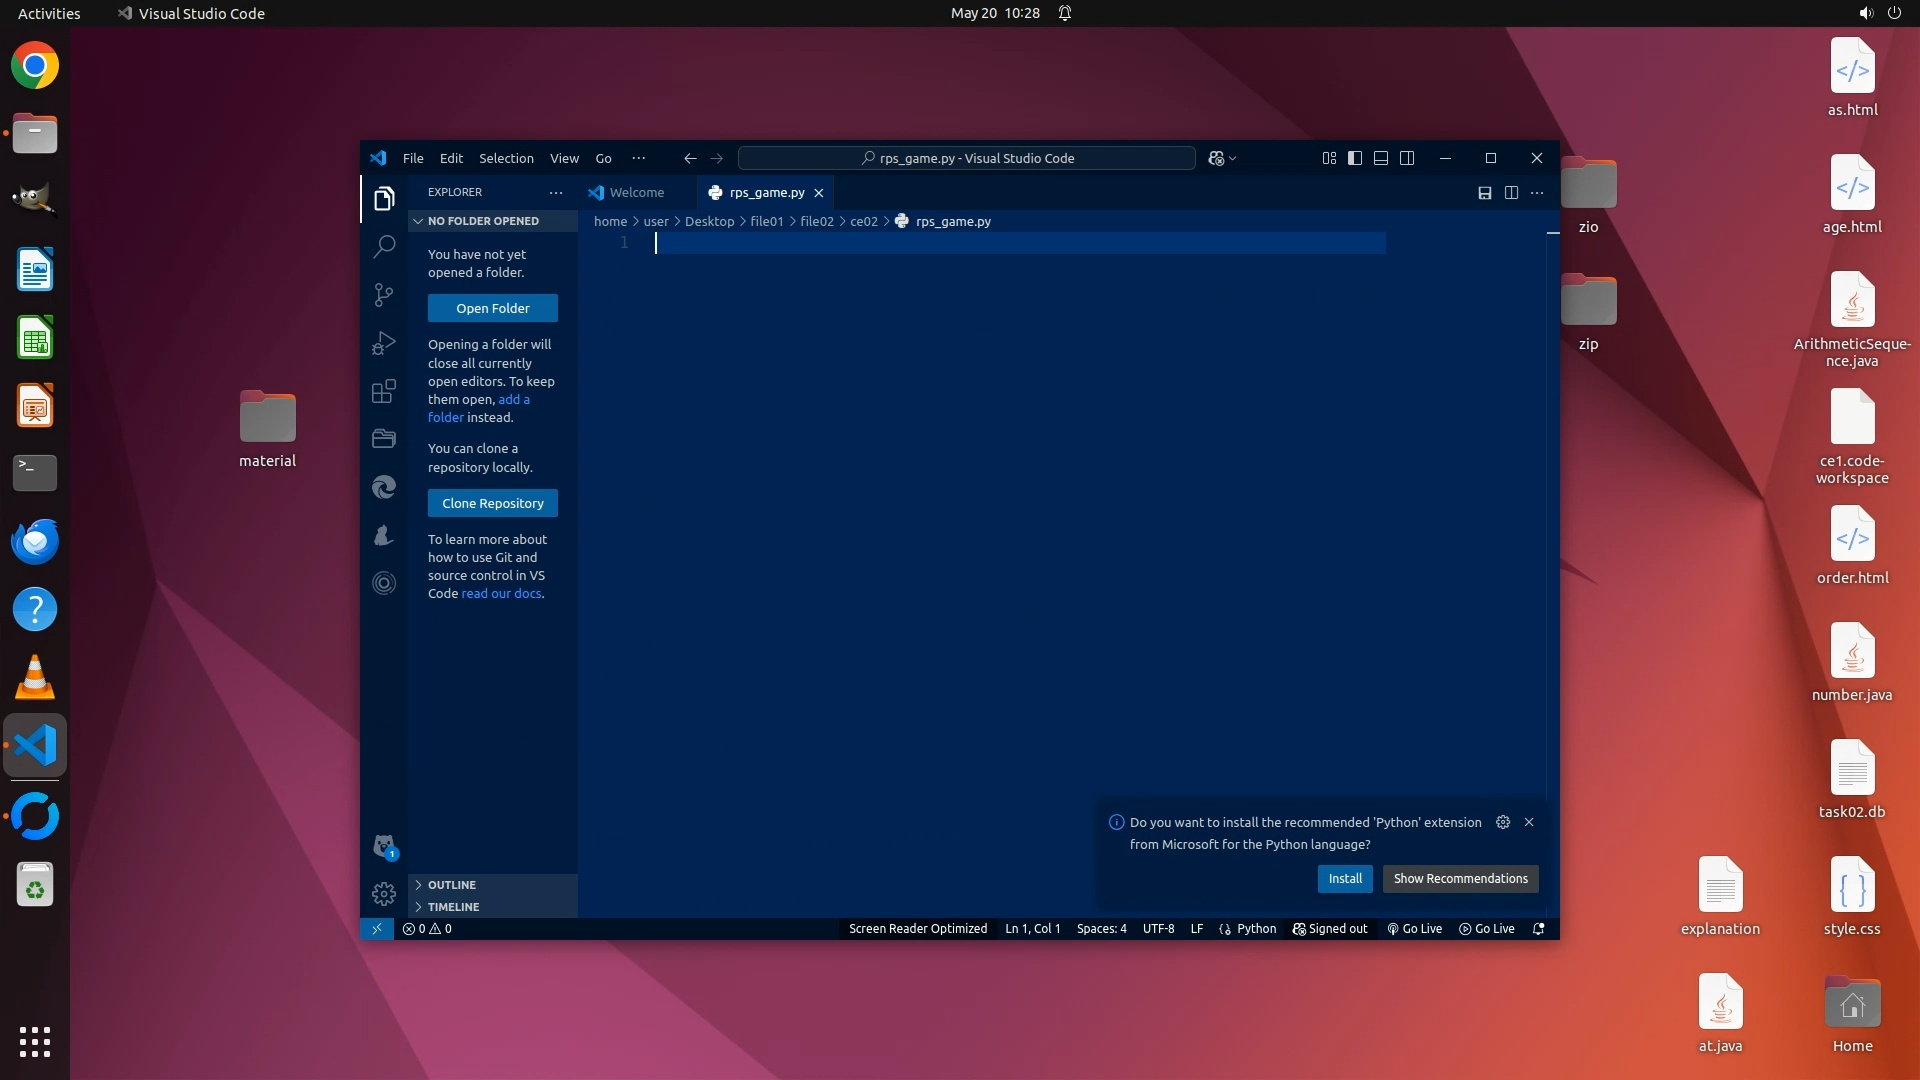Toggle the bottom panel layout button

(x=1381, y=158)
